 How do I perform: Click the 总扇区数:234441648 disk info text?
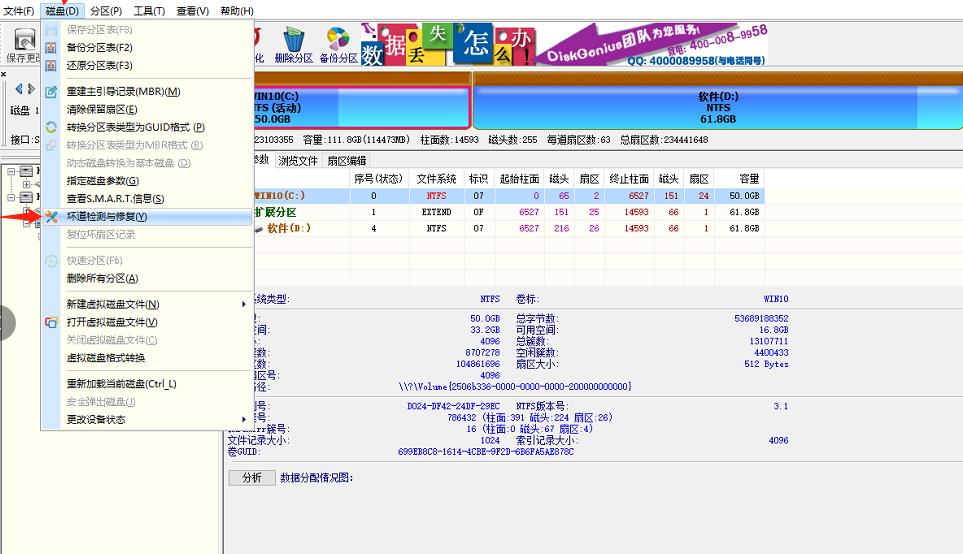click(664, 139)
